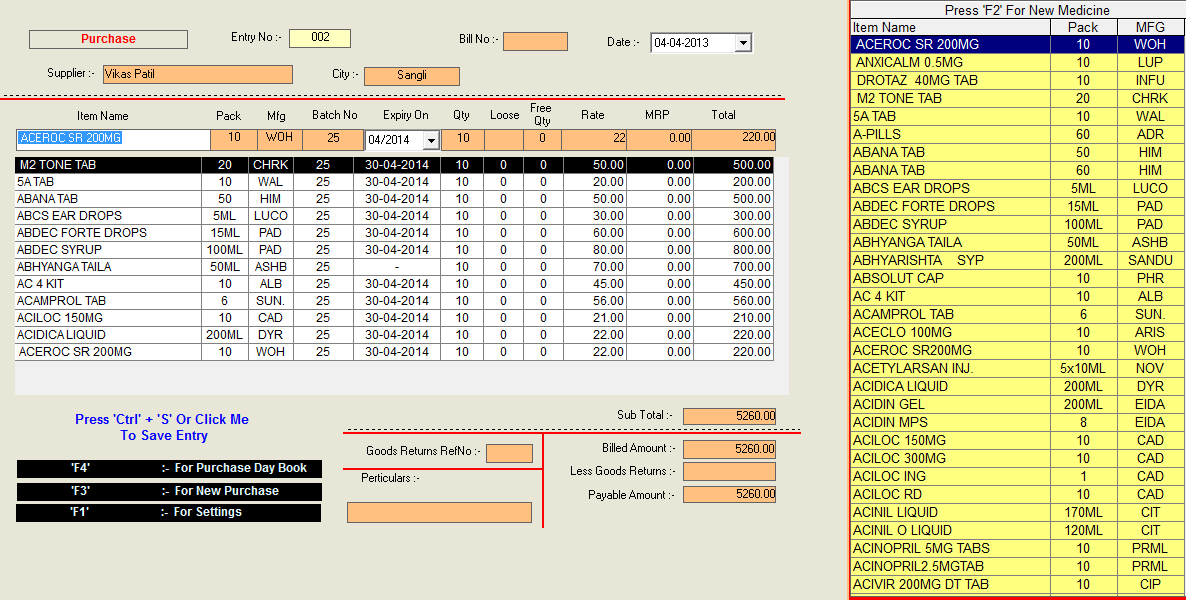Viewport: 1186px width, 600px height.
Task: Click the Less Goods Returns field
Action: coord(729,472)
